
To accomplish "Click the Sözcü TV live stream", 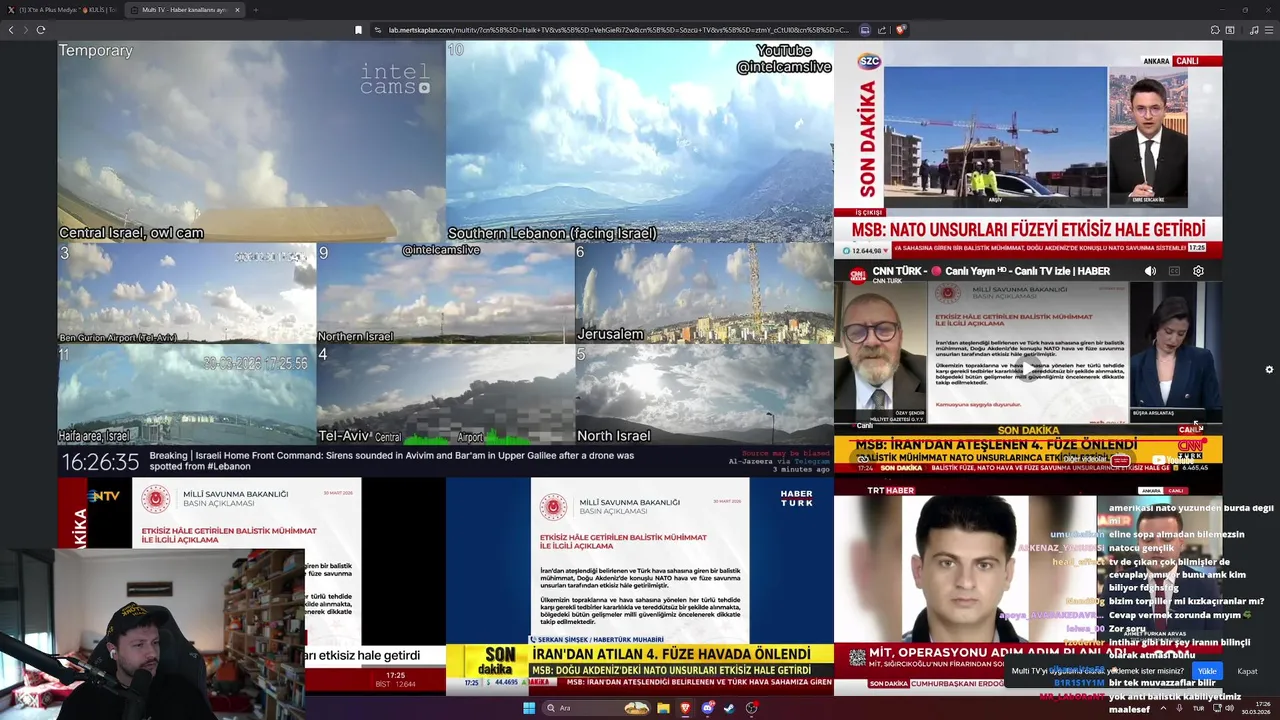I will point(1028,149).
